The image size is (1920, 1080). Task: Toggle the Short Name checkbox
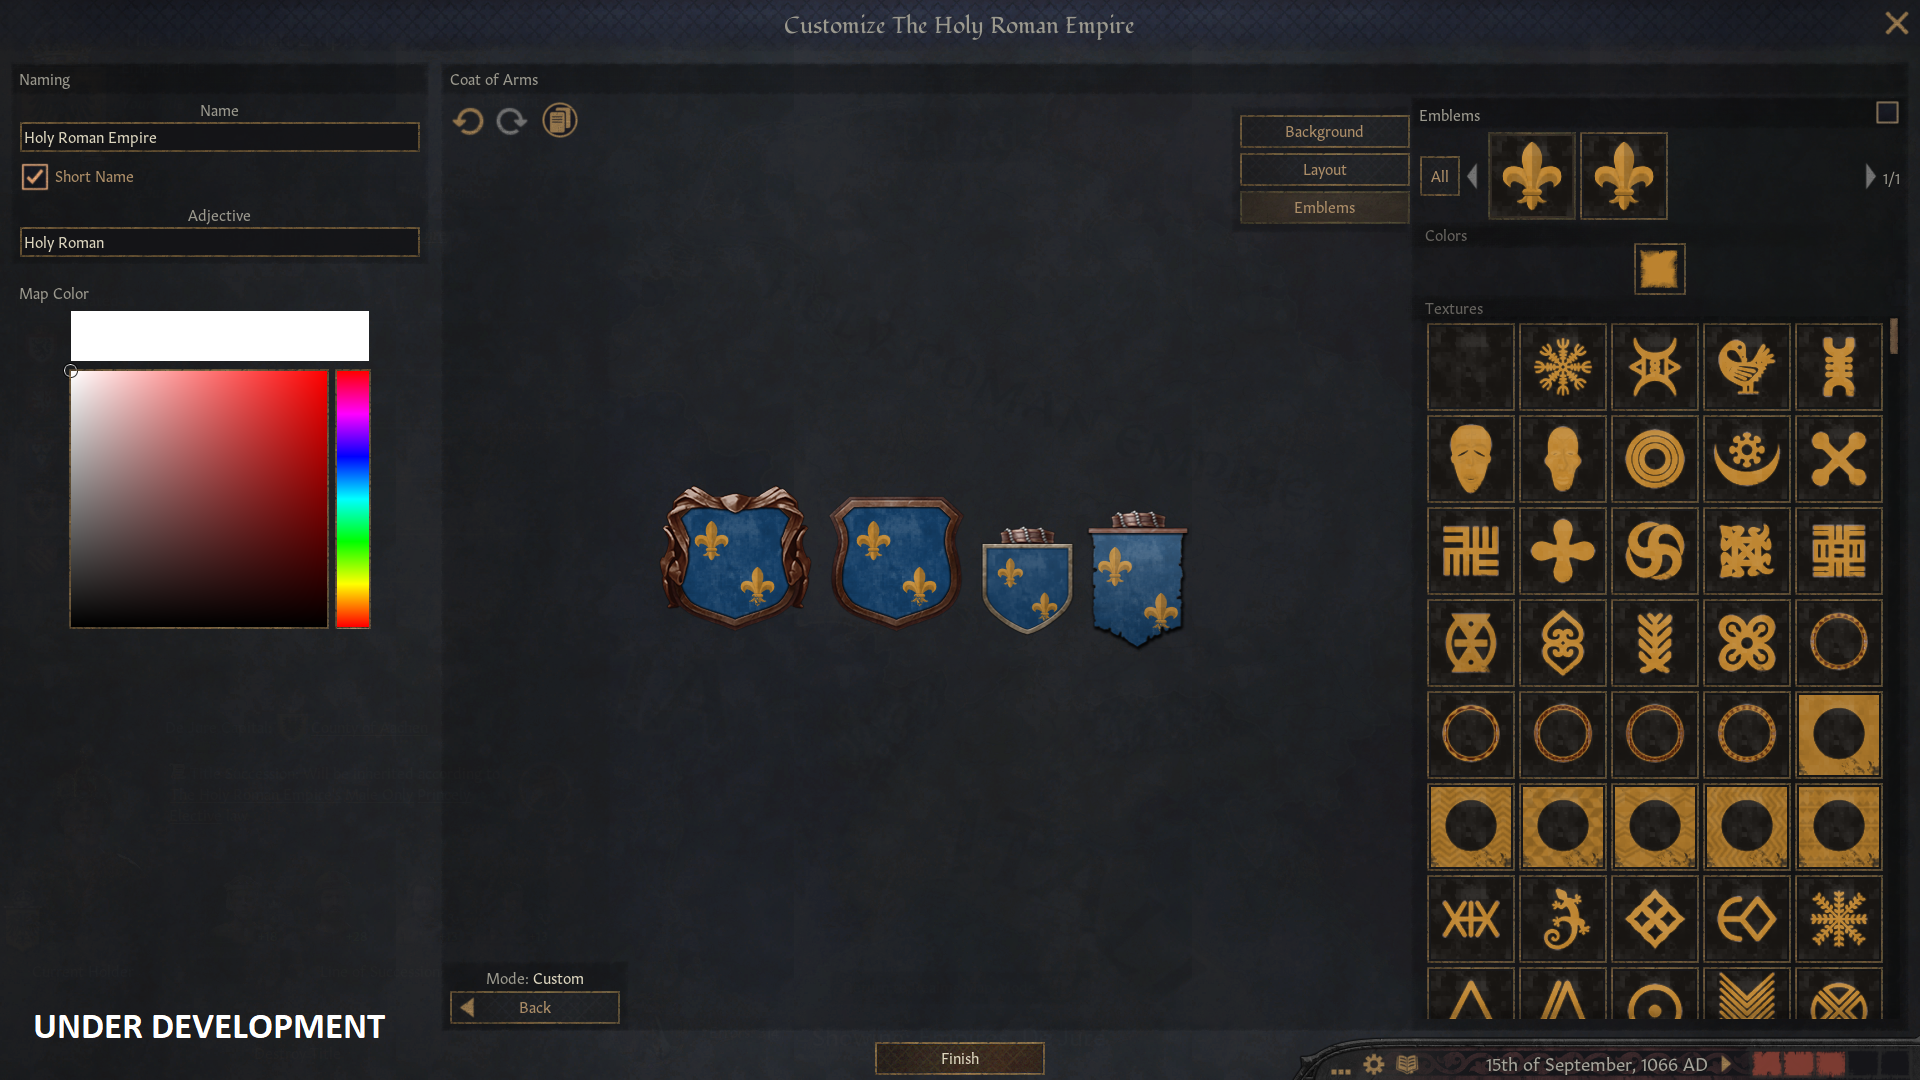pyautogui.click(x=35, y=177)
